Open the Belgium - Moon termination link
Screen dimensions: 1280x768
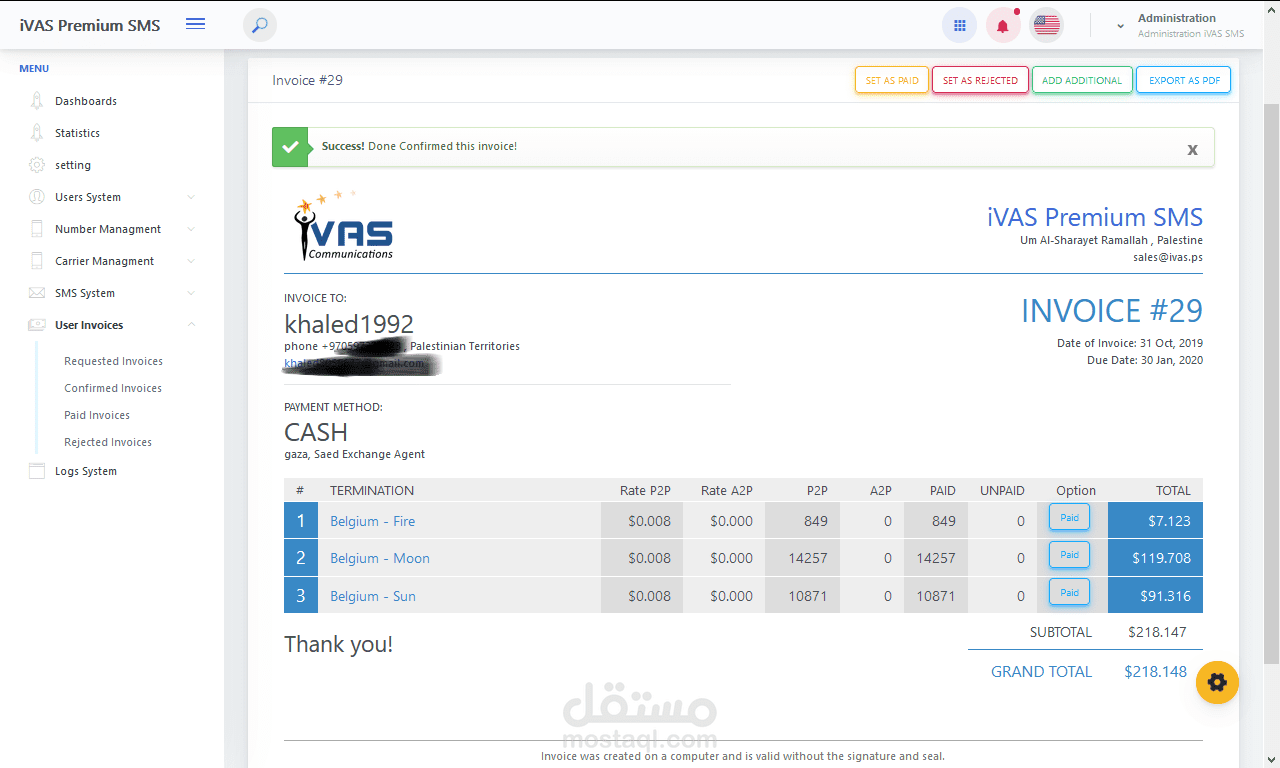pos(380,558)
